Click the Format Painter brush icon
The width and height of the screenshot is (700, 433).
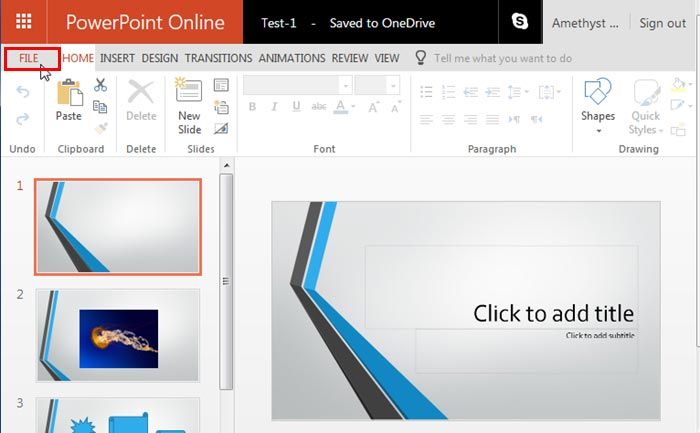tap(101, 129)
